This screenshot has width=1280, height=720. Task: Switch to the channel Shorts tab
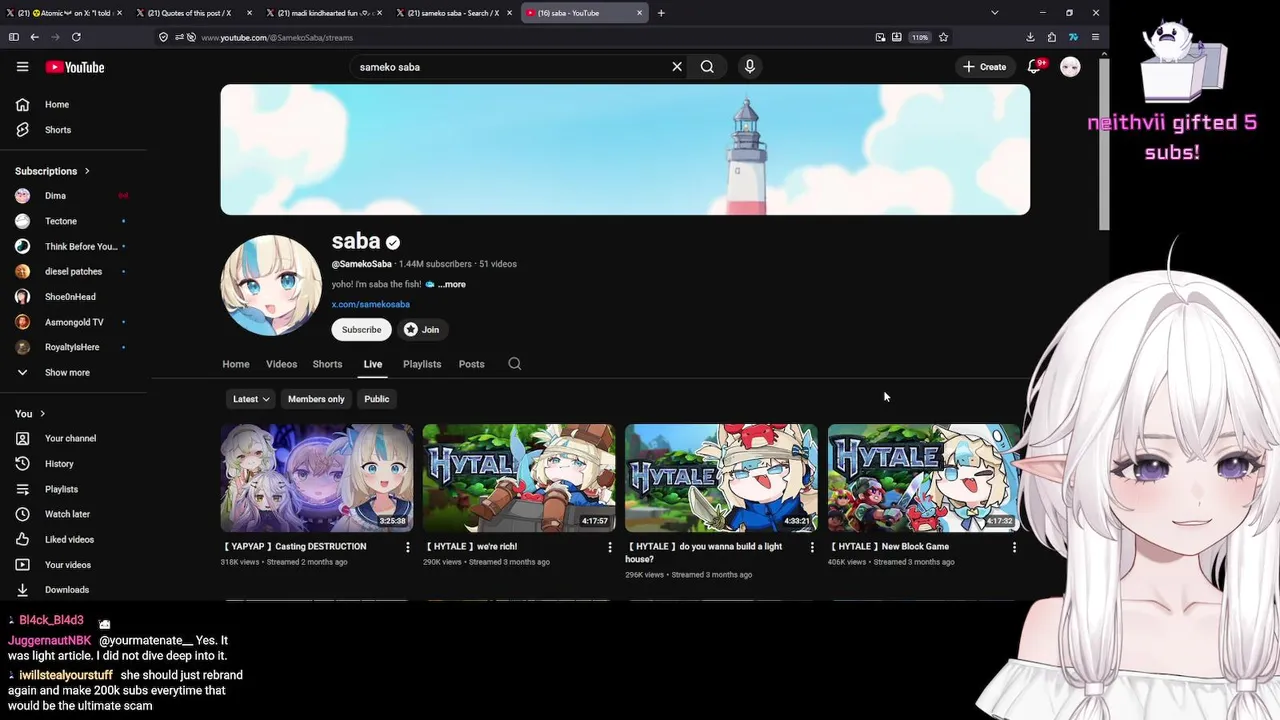point(327,364)
